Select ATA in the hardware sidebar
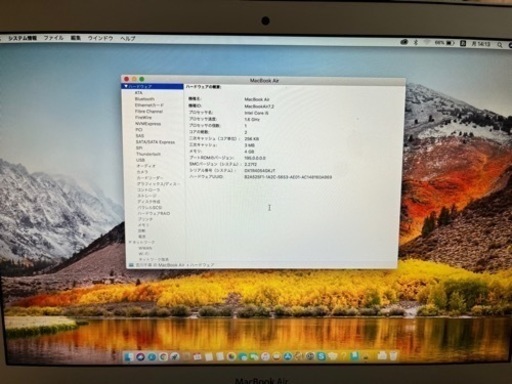The height and width of the screenshot is (384, 512). (x=139, y=93)
